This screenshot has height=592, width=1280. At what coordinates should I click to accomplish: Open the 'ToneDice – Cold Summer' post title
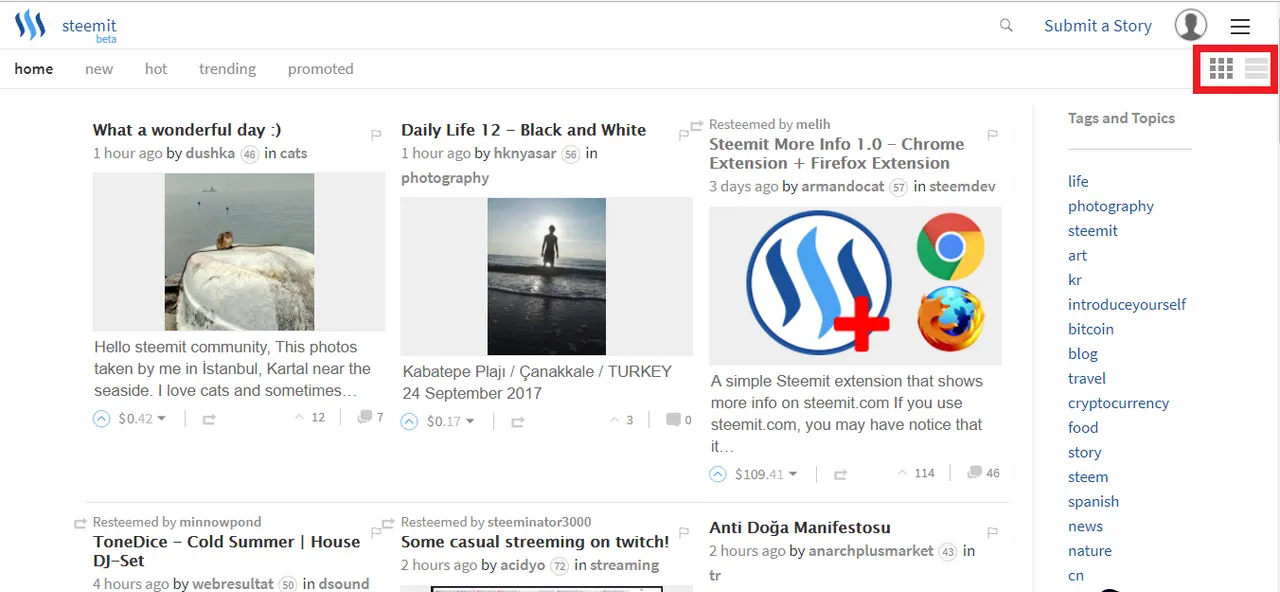[x=226, y=551]
